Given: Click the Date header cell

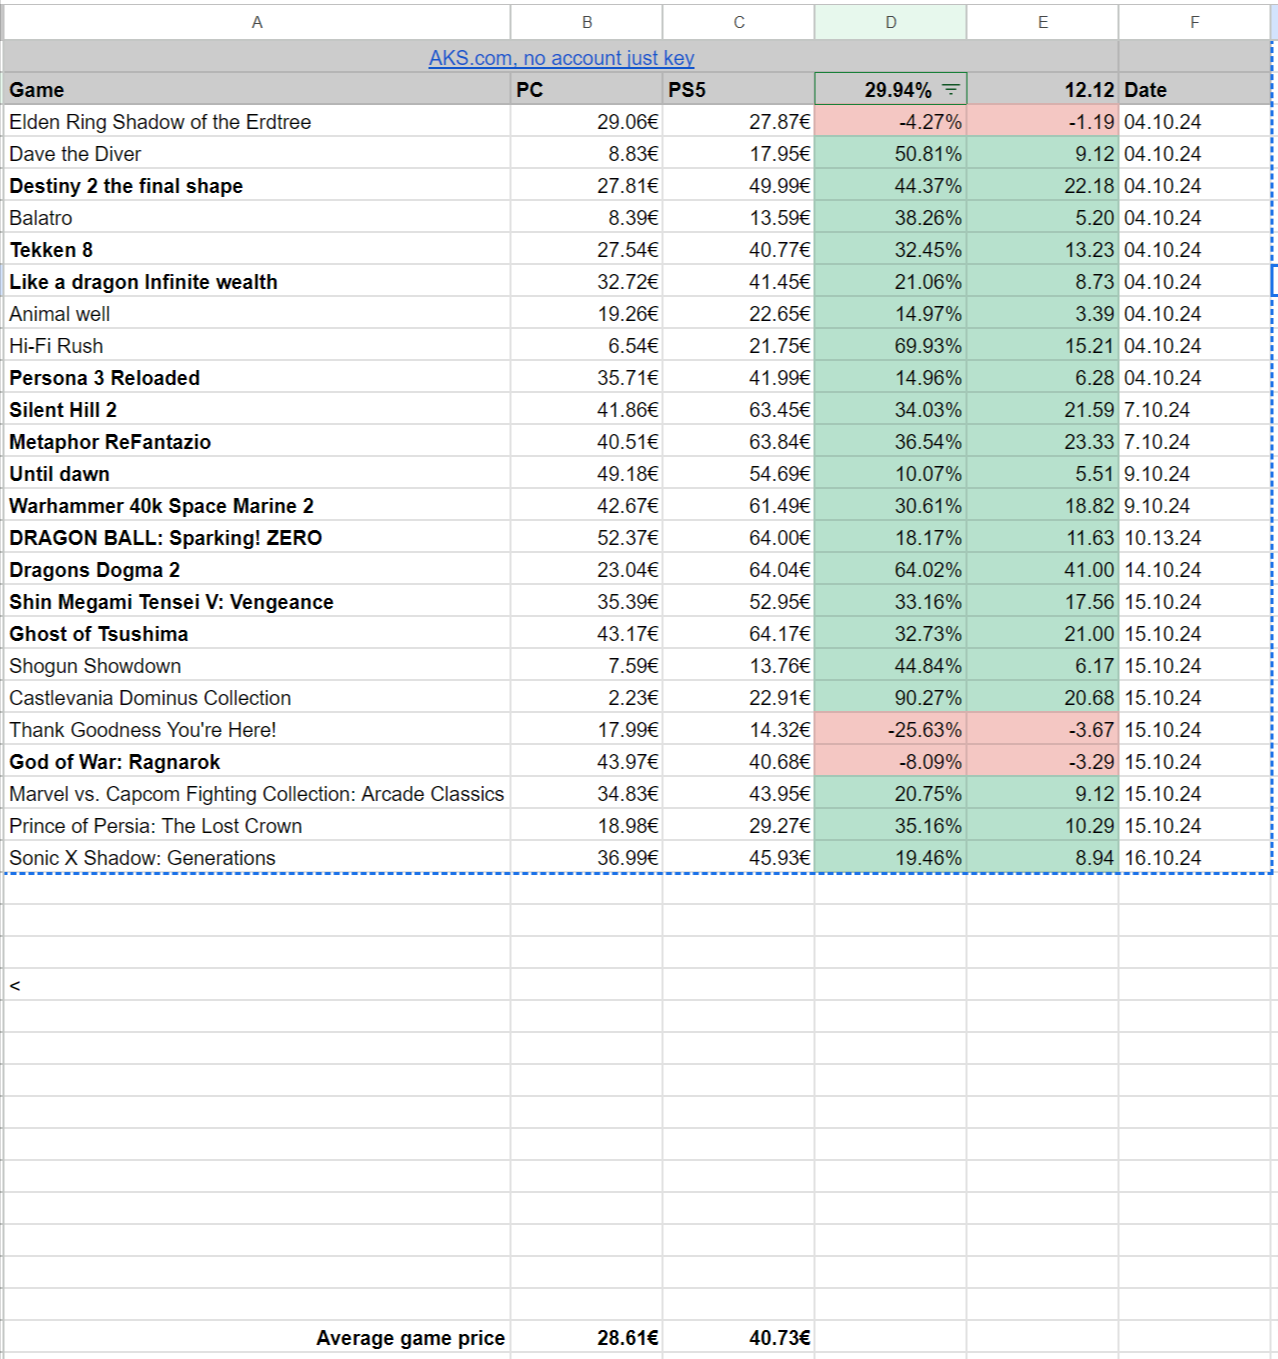Looking at the screenshot, I should (x=1195, y=90).
